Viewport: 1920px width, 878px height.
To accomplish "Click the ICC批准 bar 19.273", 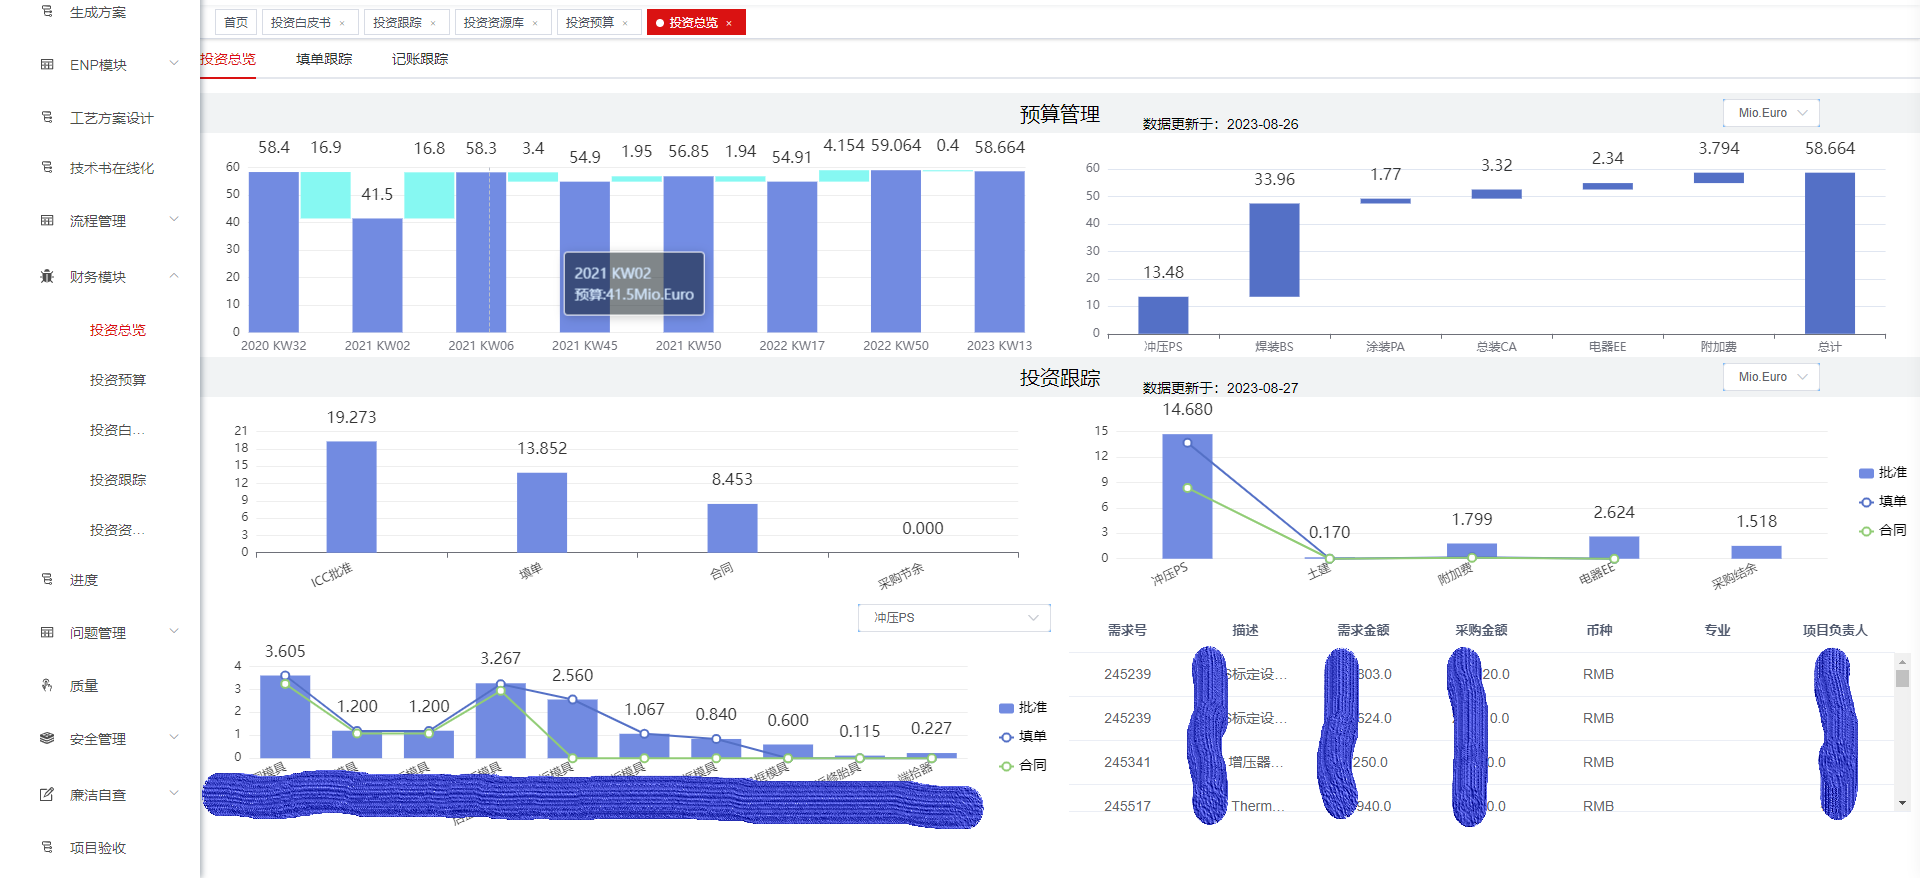I will (x=352, y=496).
